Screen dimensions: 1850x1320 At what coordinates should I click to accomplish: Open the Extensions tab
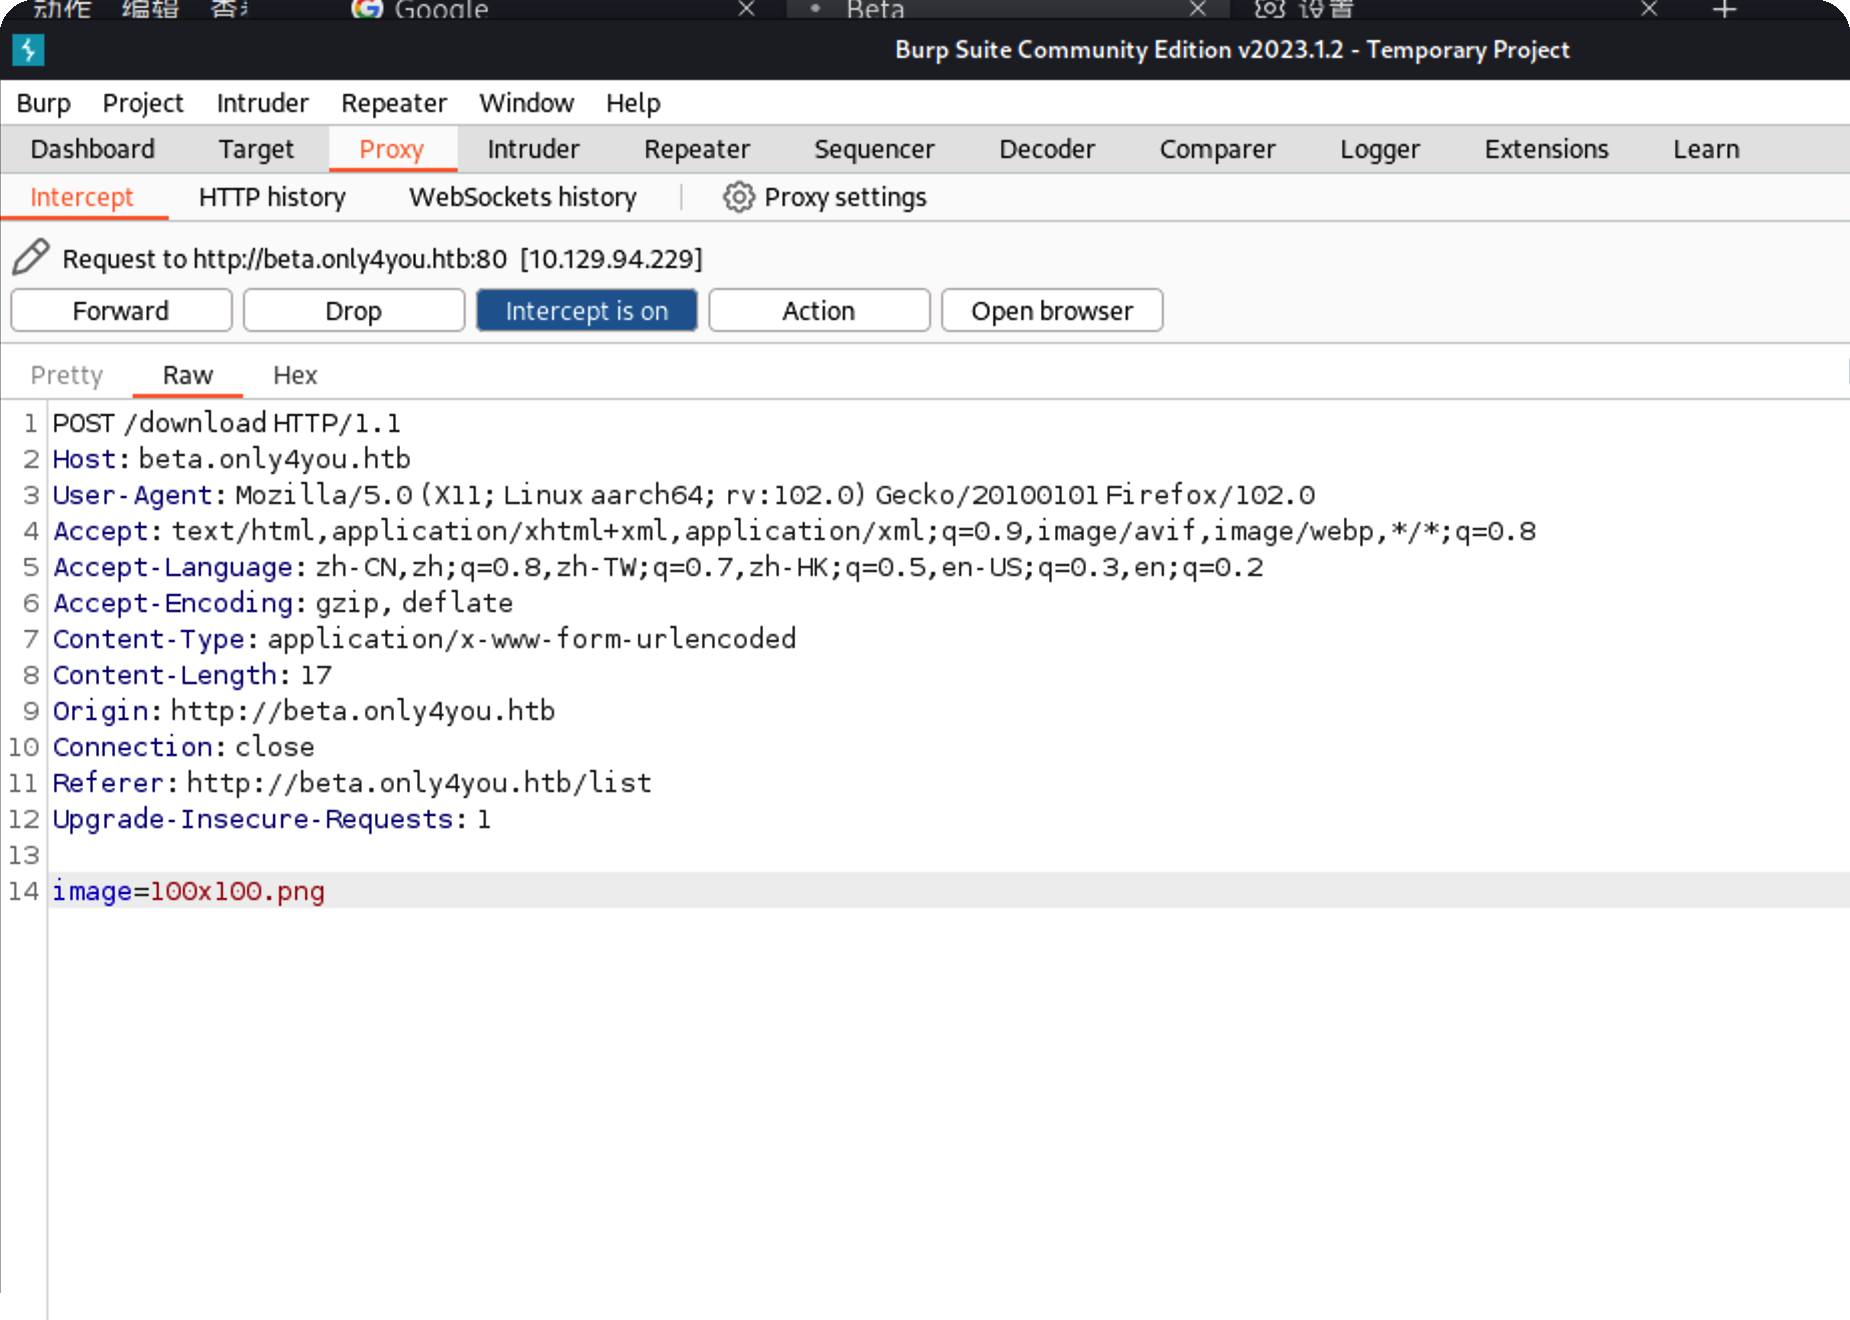[1546, 149]
